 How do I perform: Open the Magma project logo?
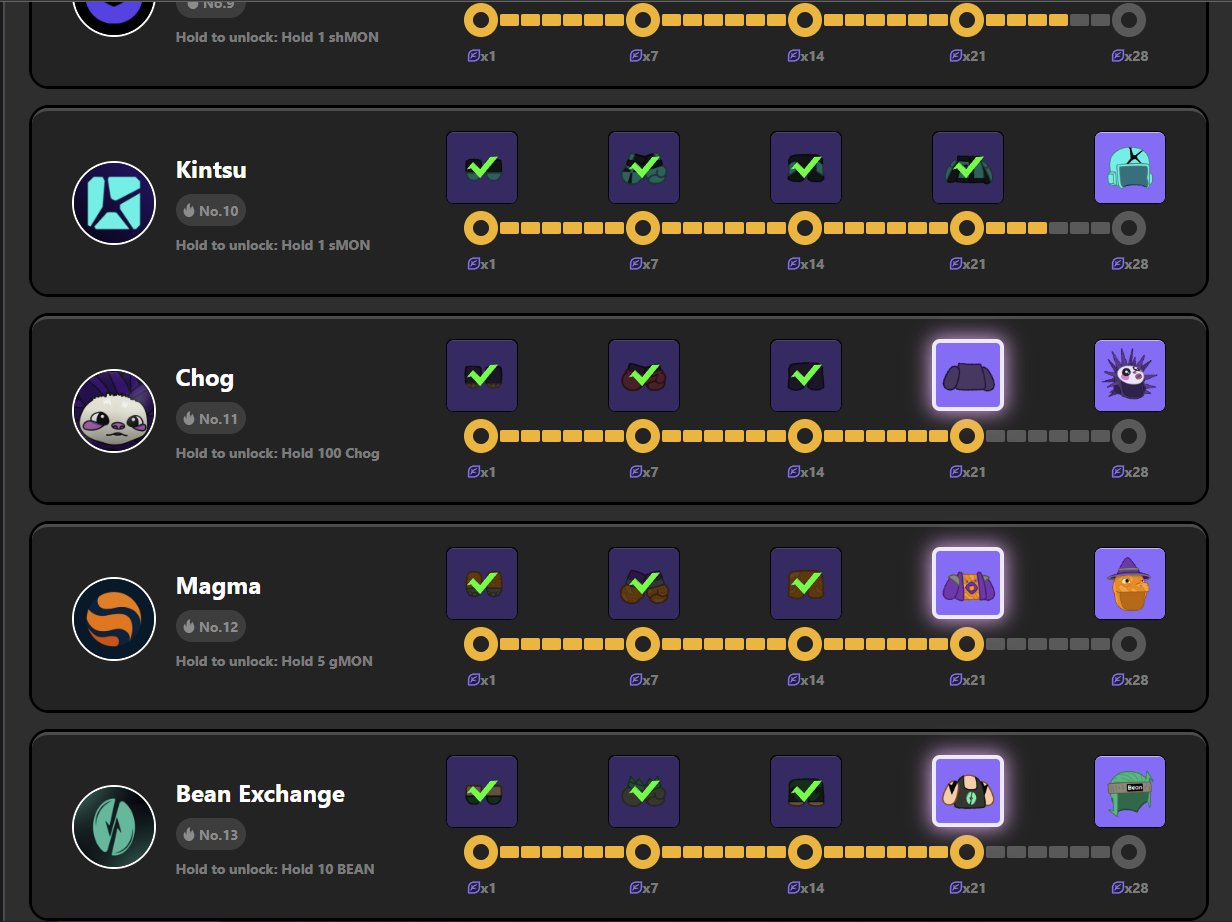click(x=113, y=619)
